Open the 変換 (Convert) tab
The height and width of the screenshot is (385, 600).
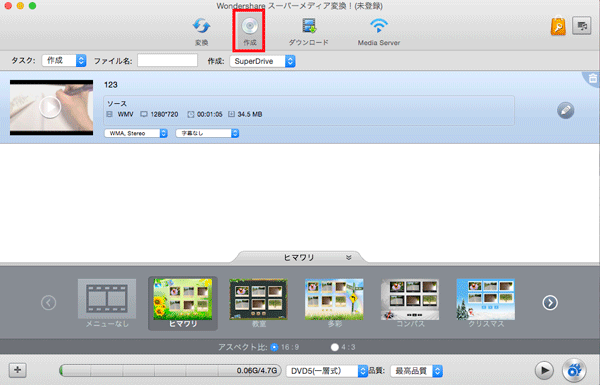point(201,31)
